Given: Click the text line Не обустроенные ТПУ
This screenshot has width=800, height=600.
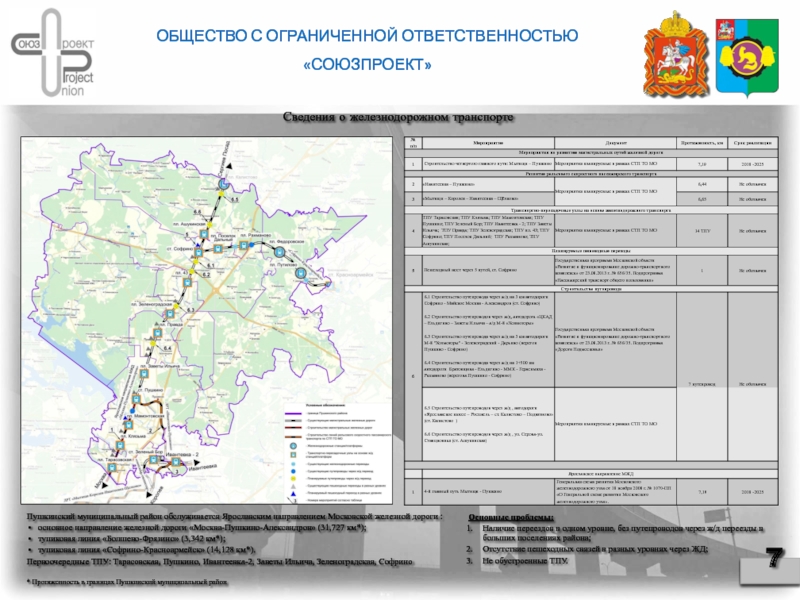Looking at the screenshot, I should click(x=525, y=561).
